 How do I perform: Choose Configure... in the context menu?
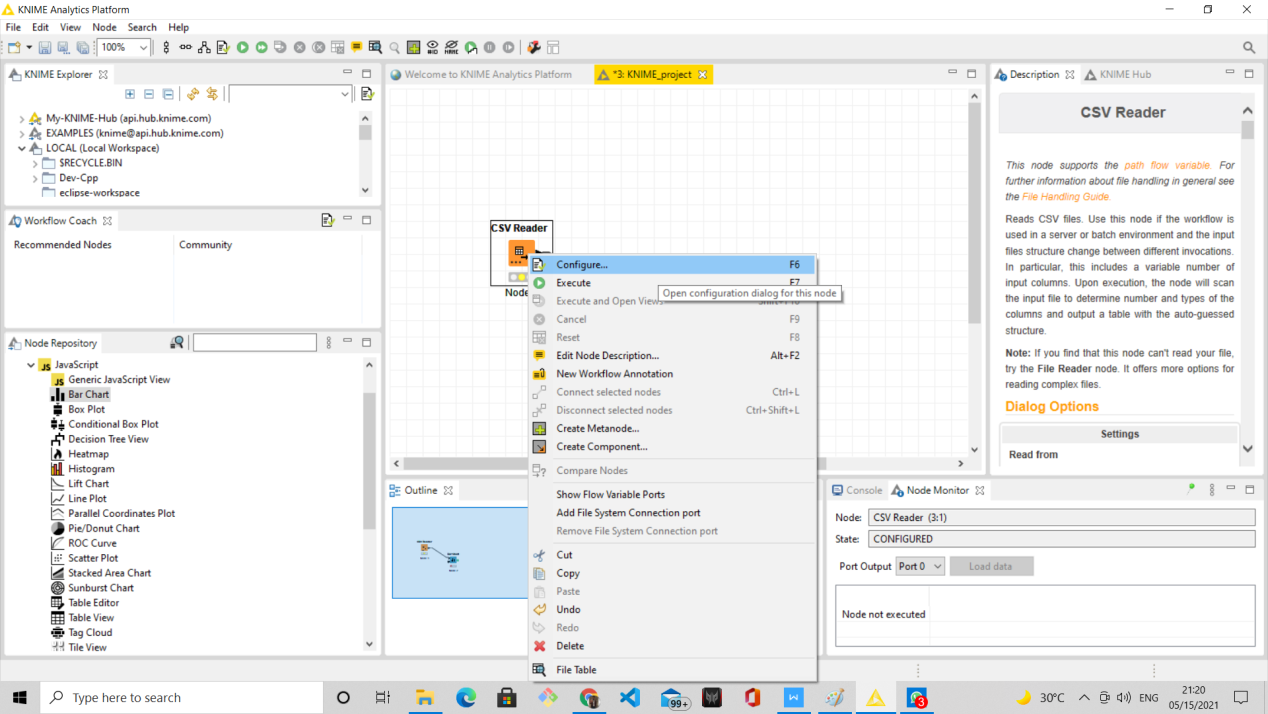coord(672,265)
